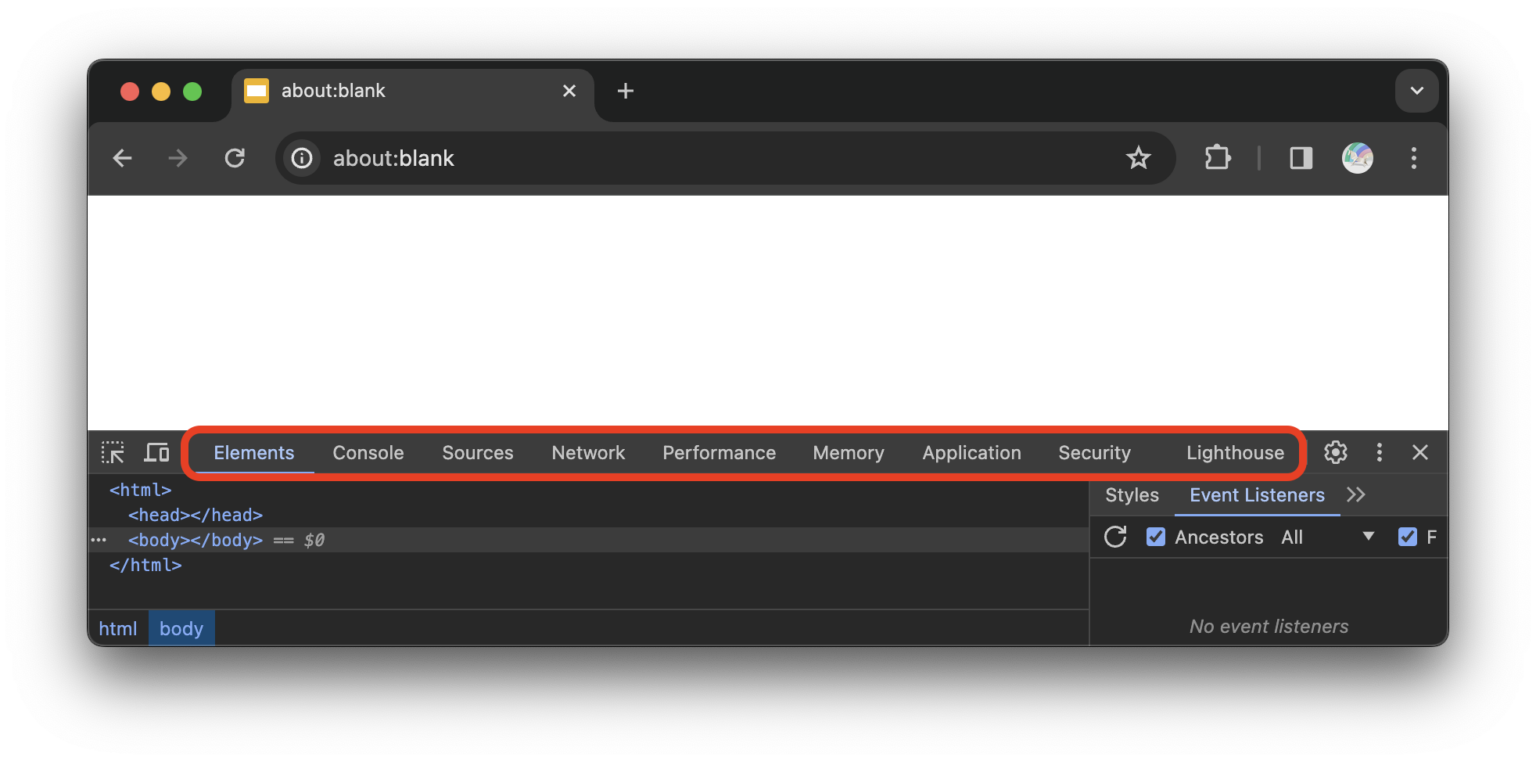Image resolution: width=1536 pixels, height=762 pixels.
Task: Select the </html> closing tag
Action: click(x=145, y=565)
